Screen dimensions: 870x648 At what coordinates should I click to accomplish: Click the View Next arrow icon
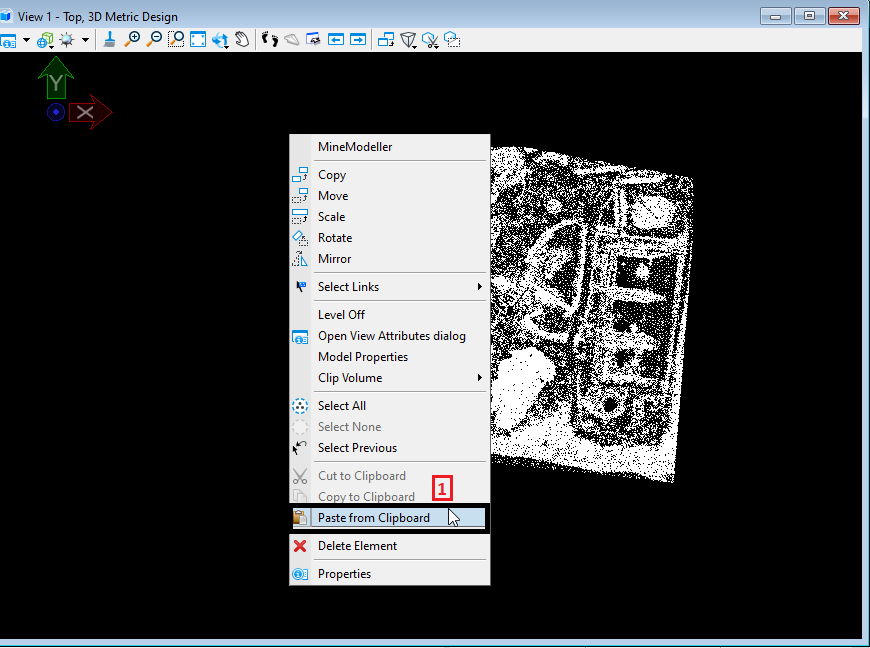357,40
